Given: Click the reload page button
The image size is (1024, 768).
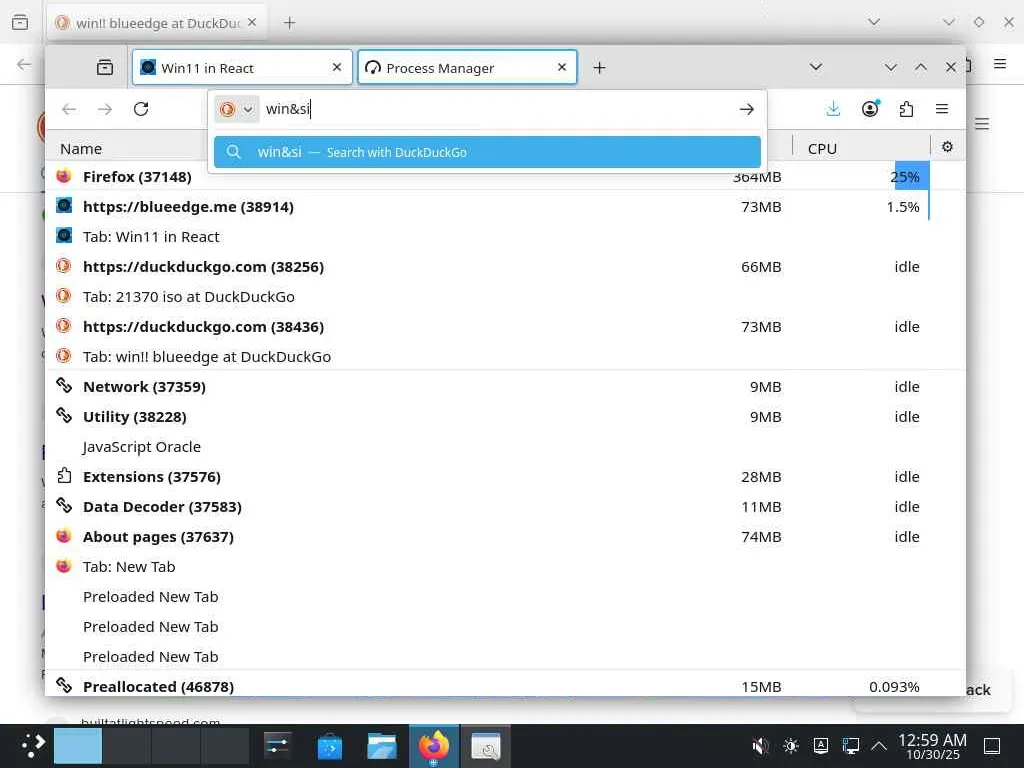Looking at the screenshot, I should pyautogui.click(x=141, y=109).
